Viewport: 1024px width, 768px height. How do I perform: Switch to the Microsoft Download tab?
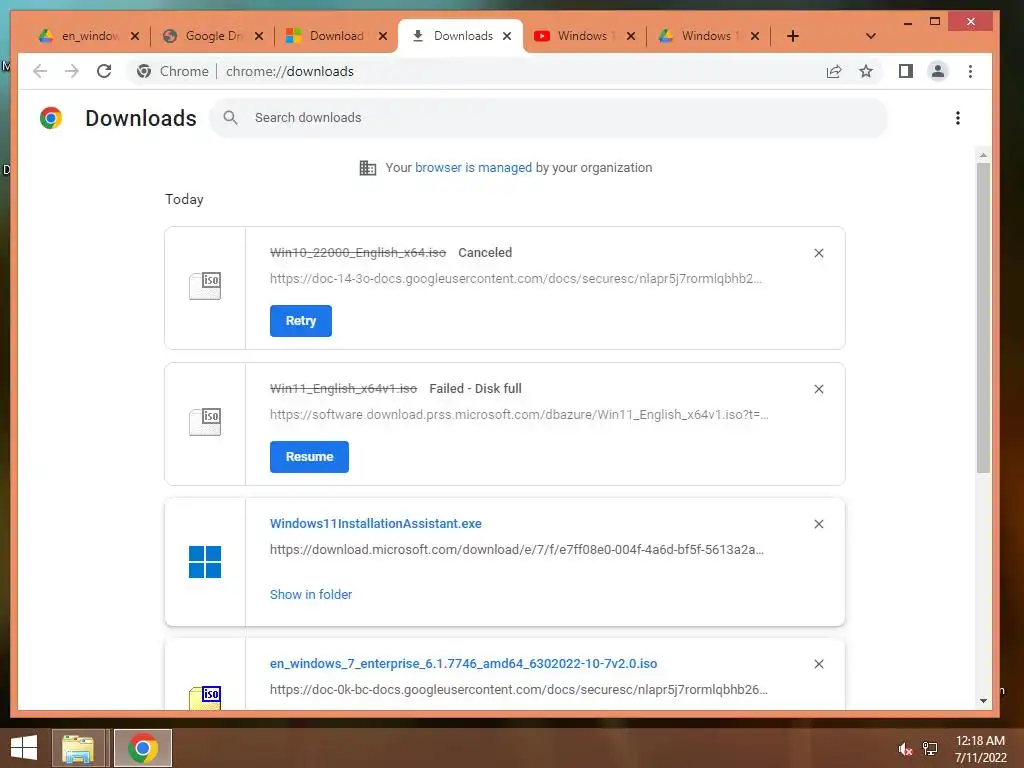(338, 36)
